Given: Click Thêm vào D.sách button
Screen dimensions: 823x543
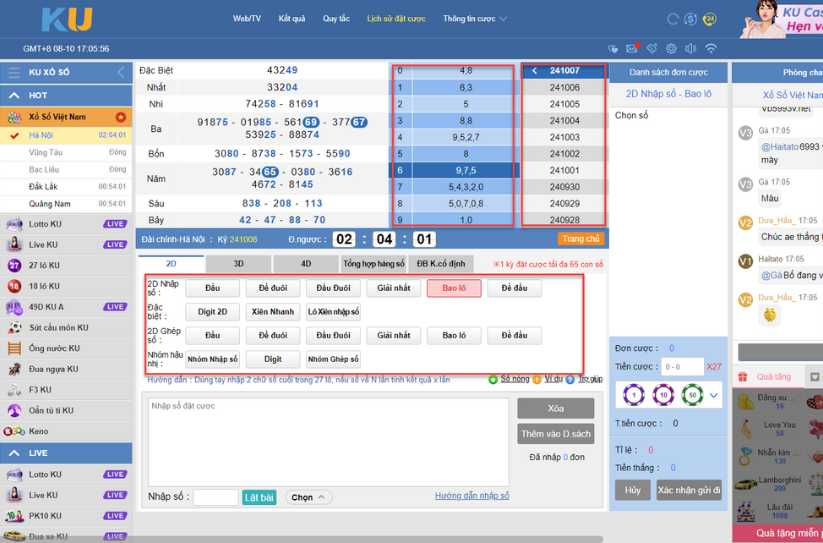Looking at the screenshot, I should (556, 434).
